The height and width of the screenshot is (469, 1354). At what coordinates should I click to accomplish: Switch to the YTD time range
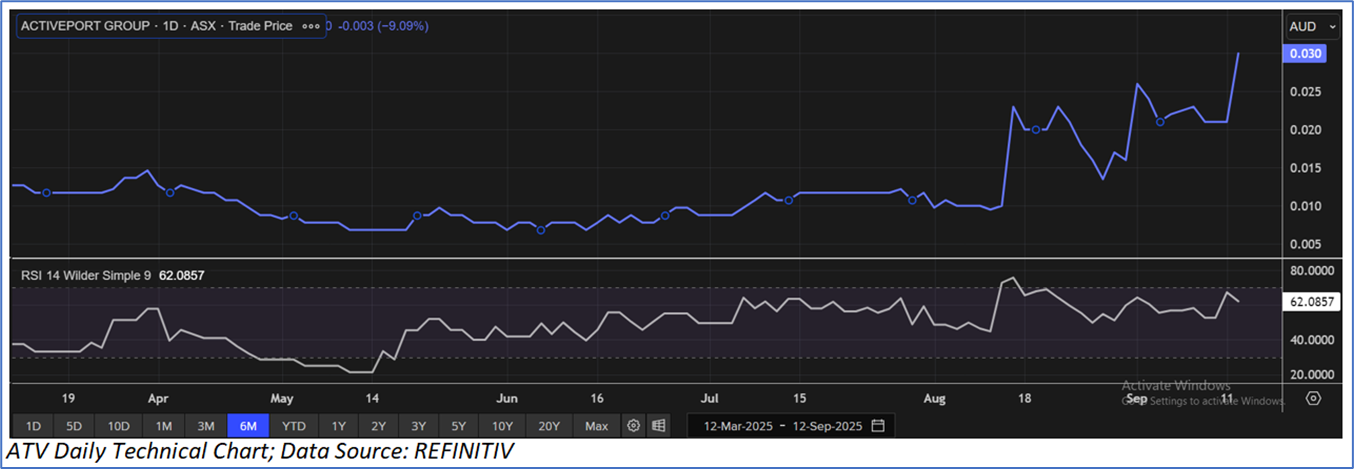[294, 426]
